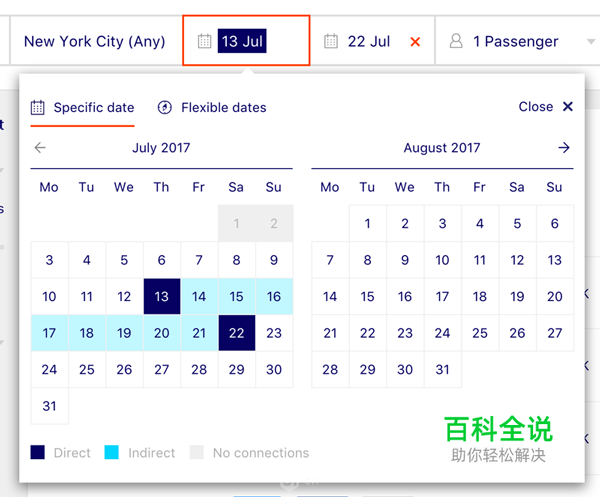The width and height of the screenshot is (600, 497).
Task: Select the 13 Jul departure date field
Action: (x=243, y=42)
